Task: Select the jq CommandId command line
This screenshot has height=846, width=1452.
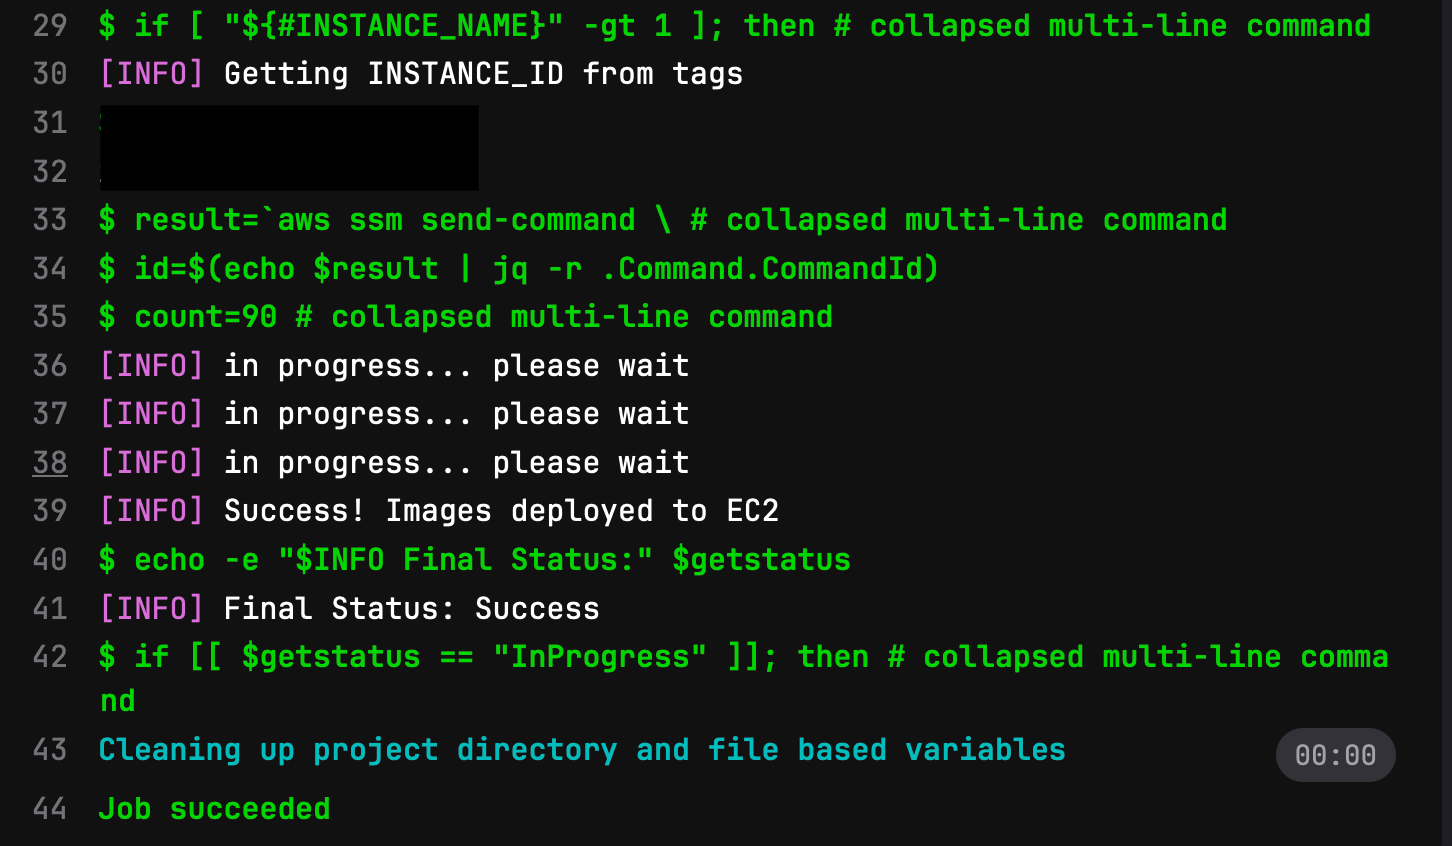Action: (519, 269)
